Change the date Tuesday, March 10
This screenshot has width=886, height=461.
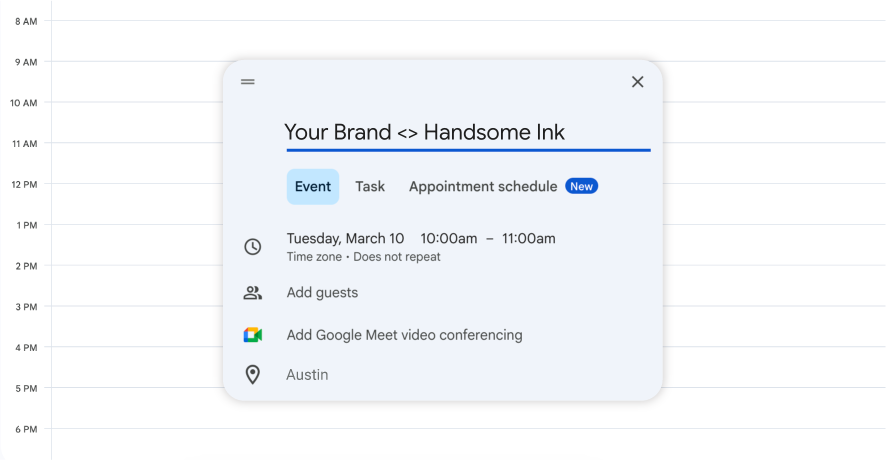pos(345,238)
